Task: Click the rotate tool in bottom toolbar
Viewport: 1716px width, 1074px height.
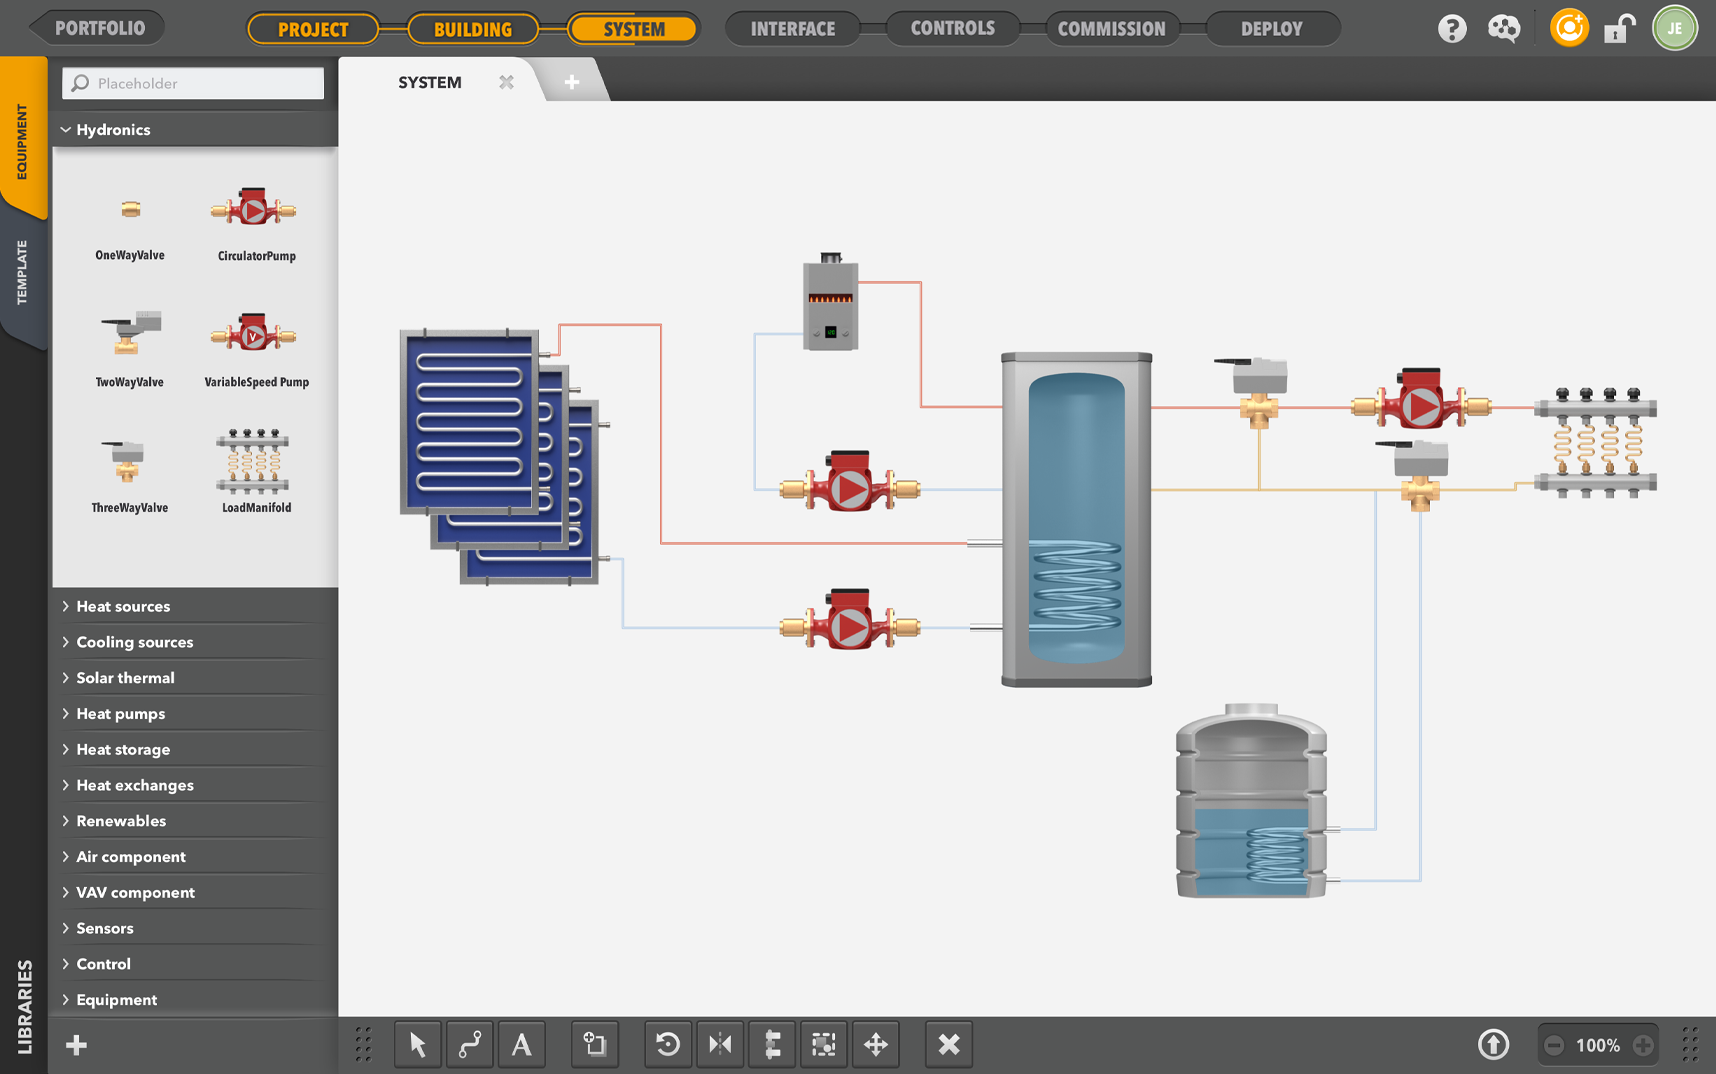Action: (x=668, y=1045)
